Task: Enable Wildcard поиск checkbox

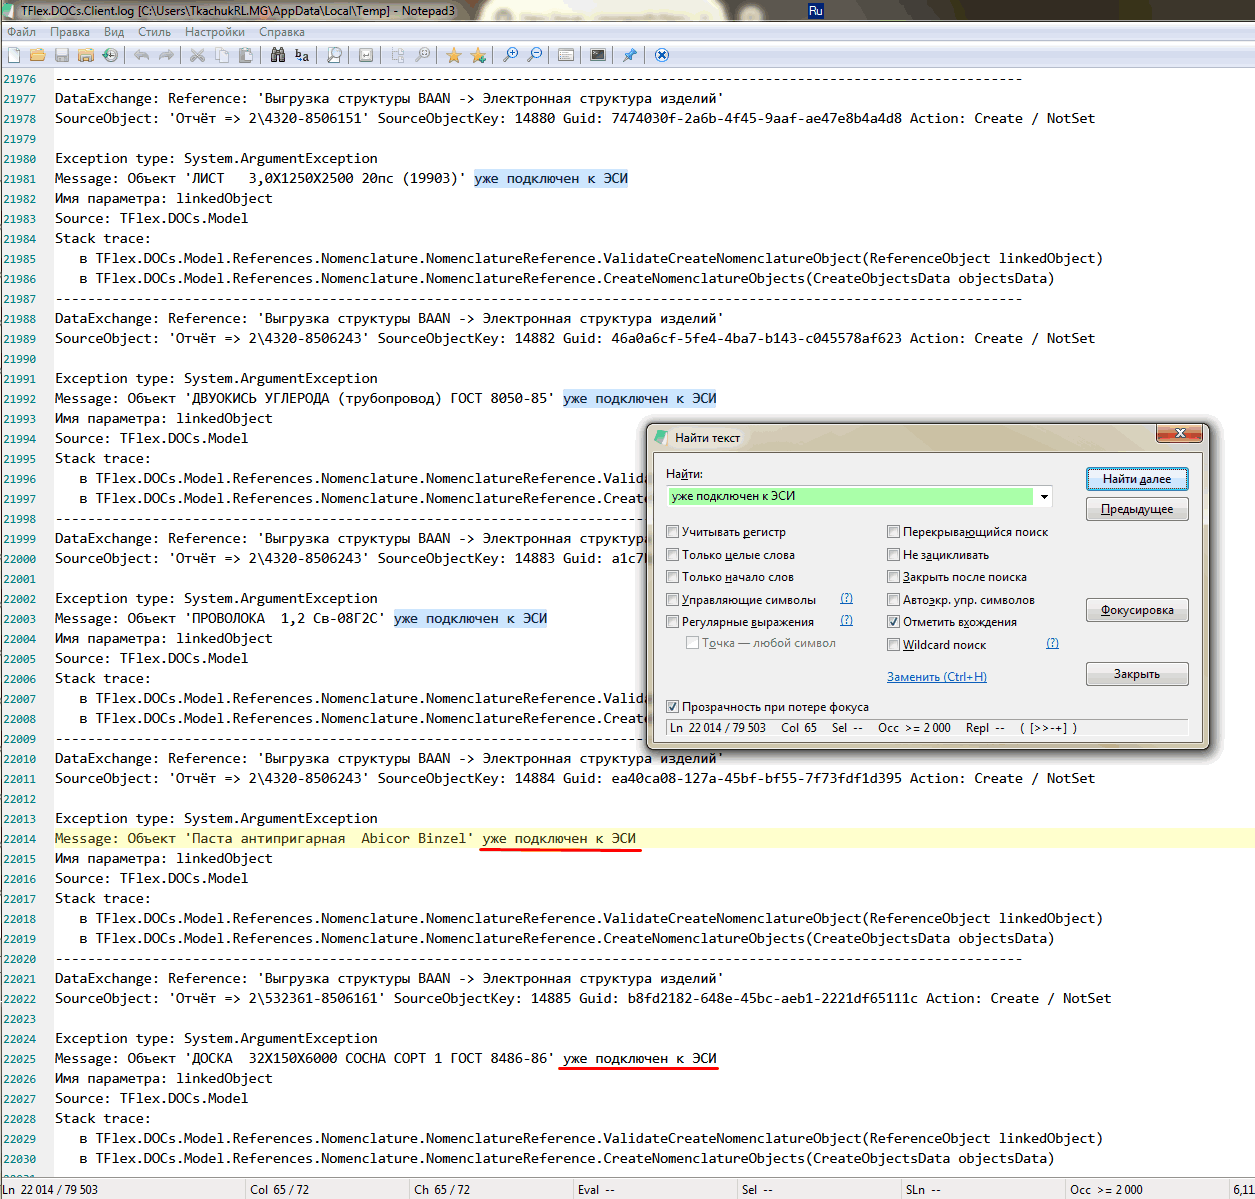Action: pyautogui.click(x=894, y=644)
